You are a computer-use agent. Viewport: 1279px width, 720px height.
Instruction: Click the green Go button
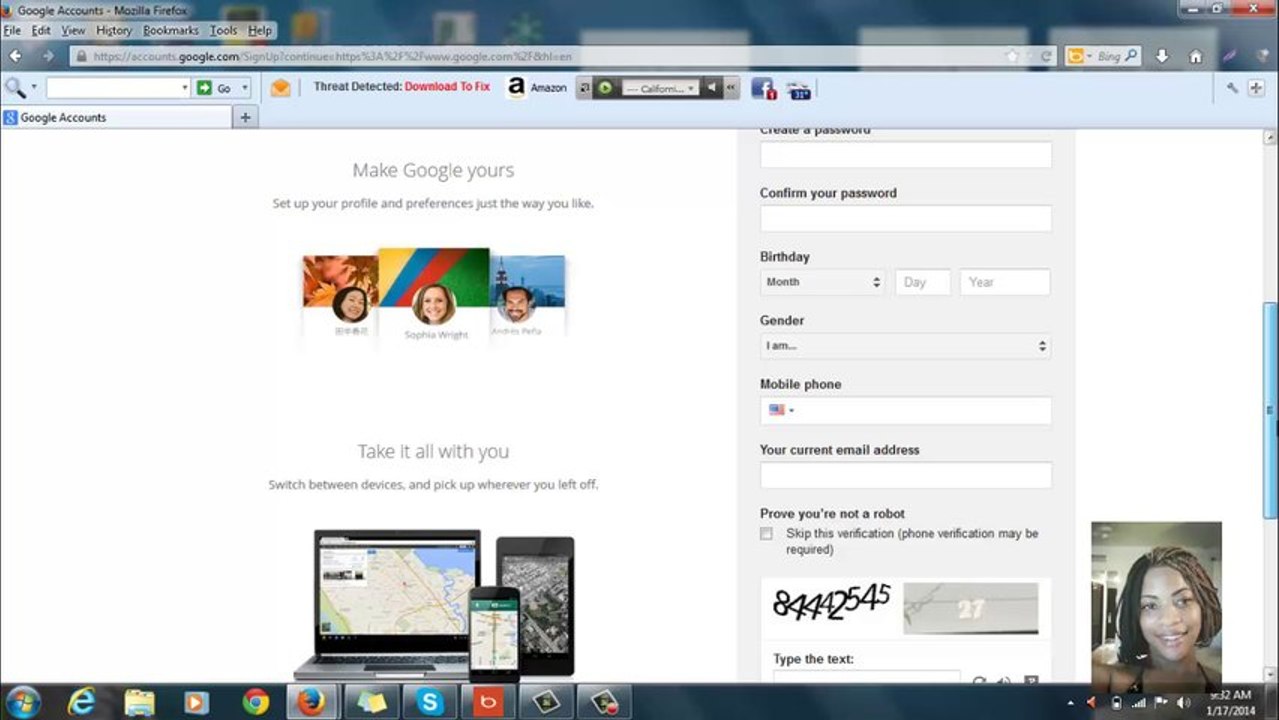click(215, 88)
